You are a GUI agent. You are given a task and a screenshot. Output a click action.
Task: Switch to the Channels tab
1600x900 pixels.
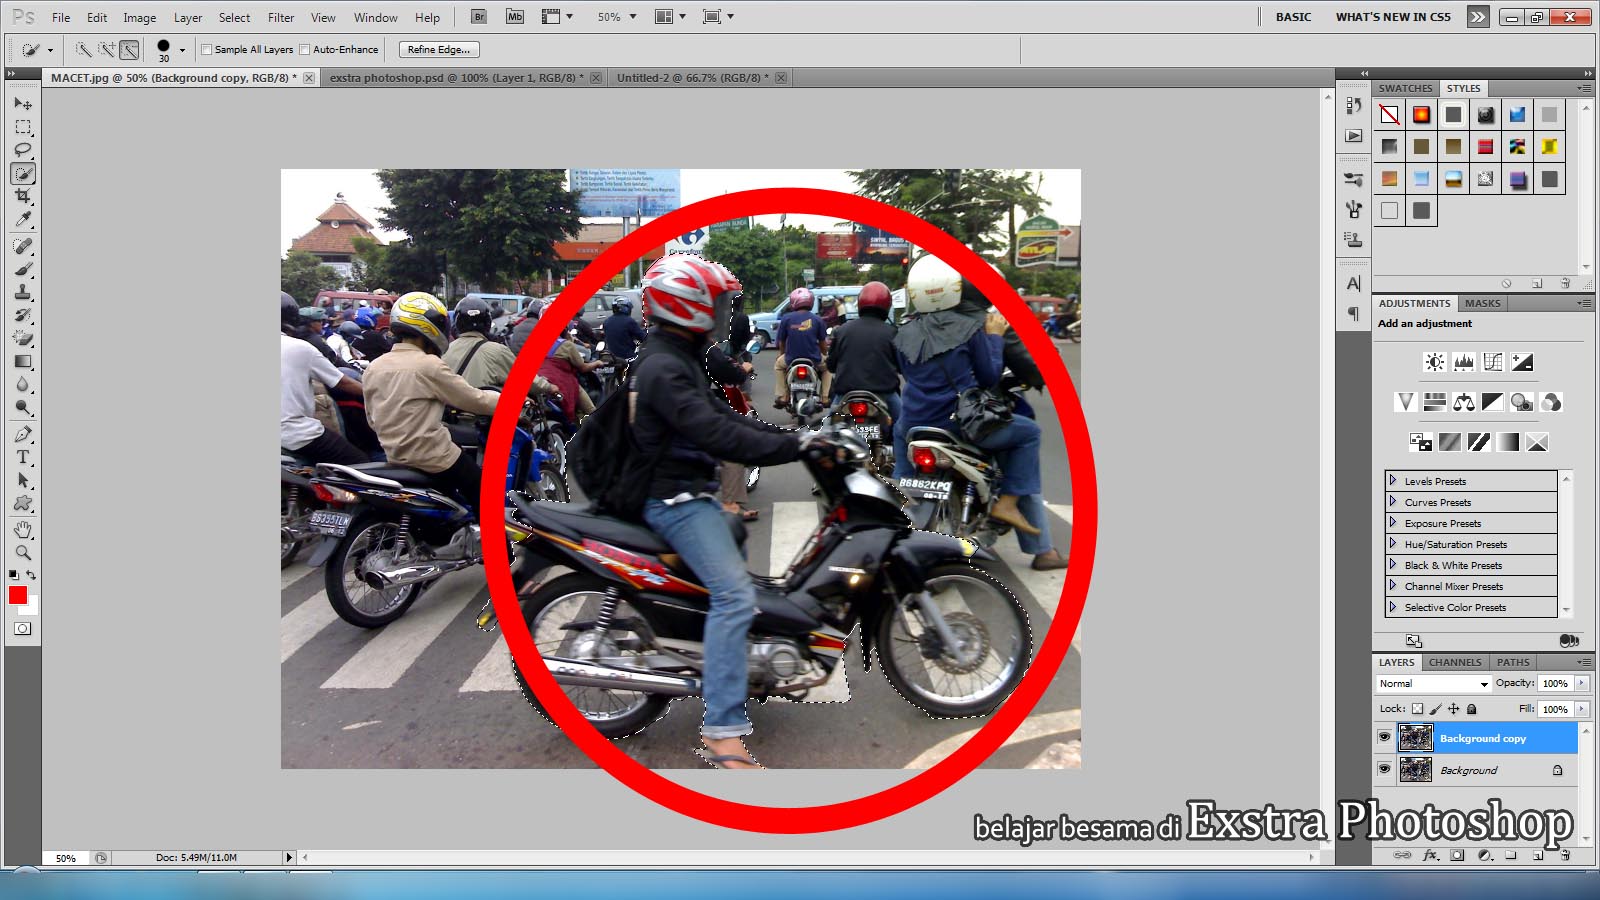click(x=1454, y=661)
